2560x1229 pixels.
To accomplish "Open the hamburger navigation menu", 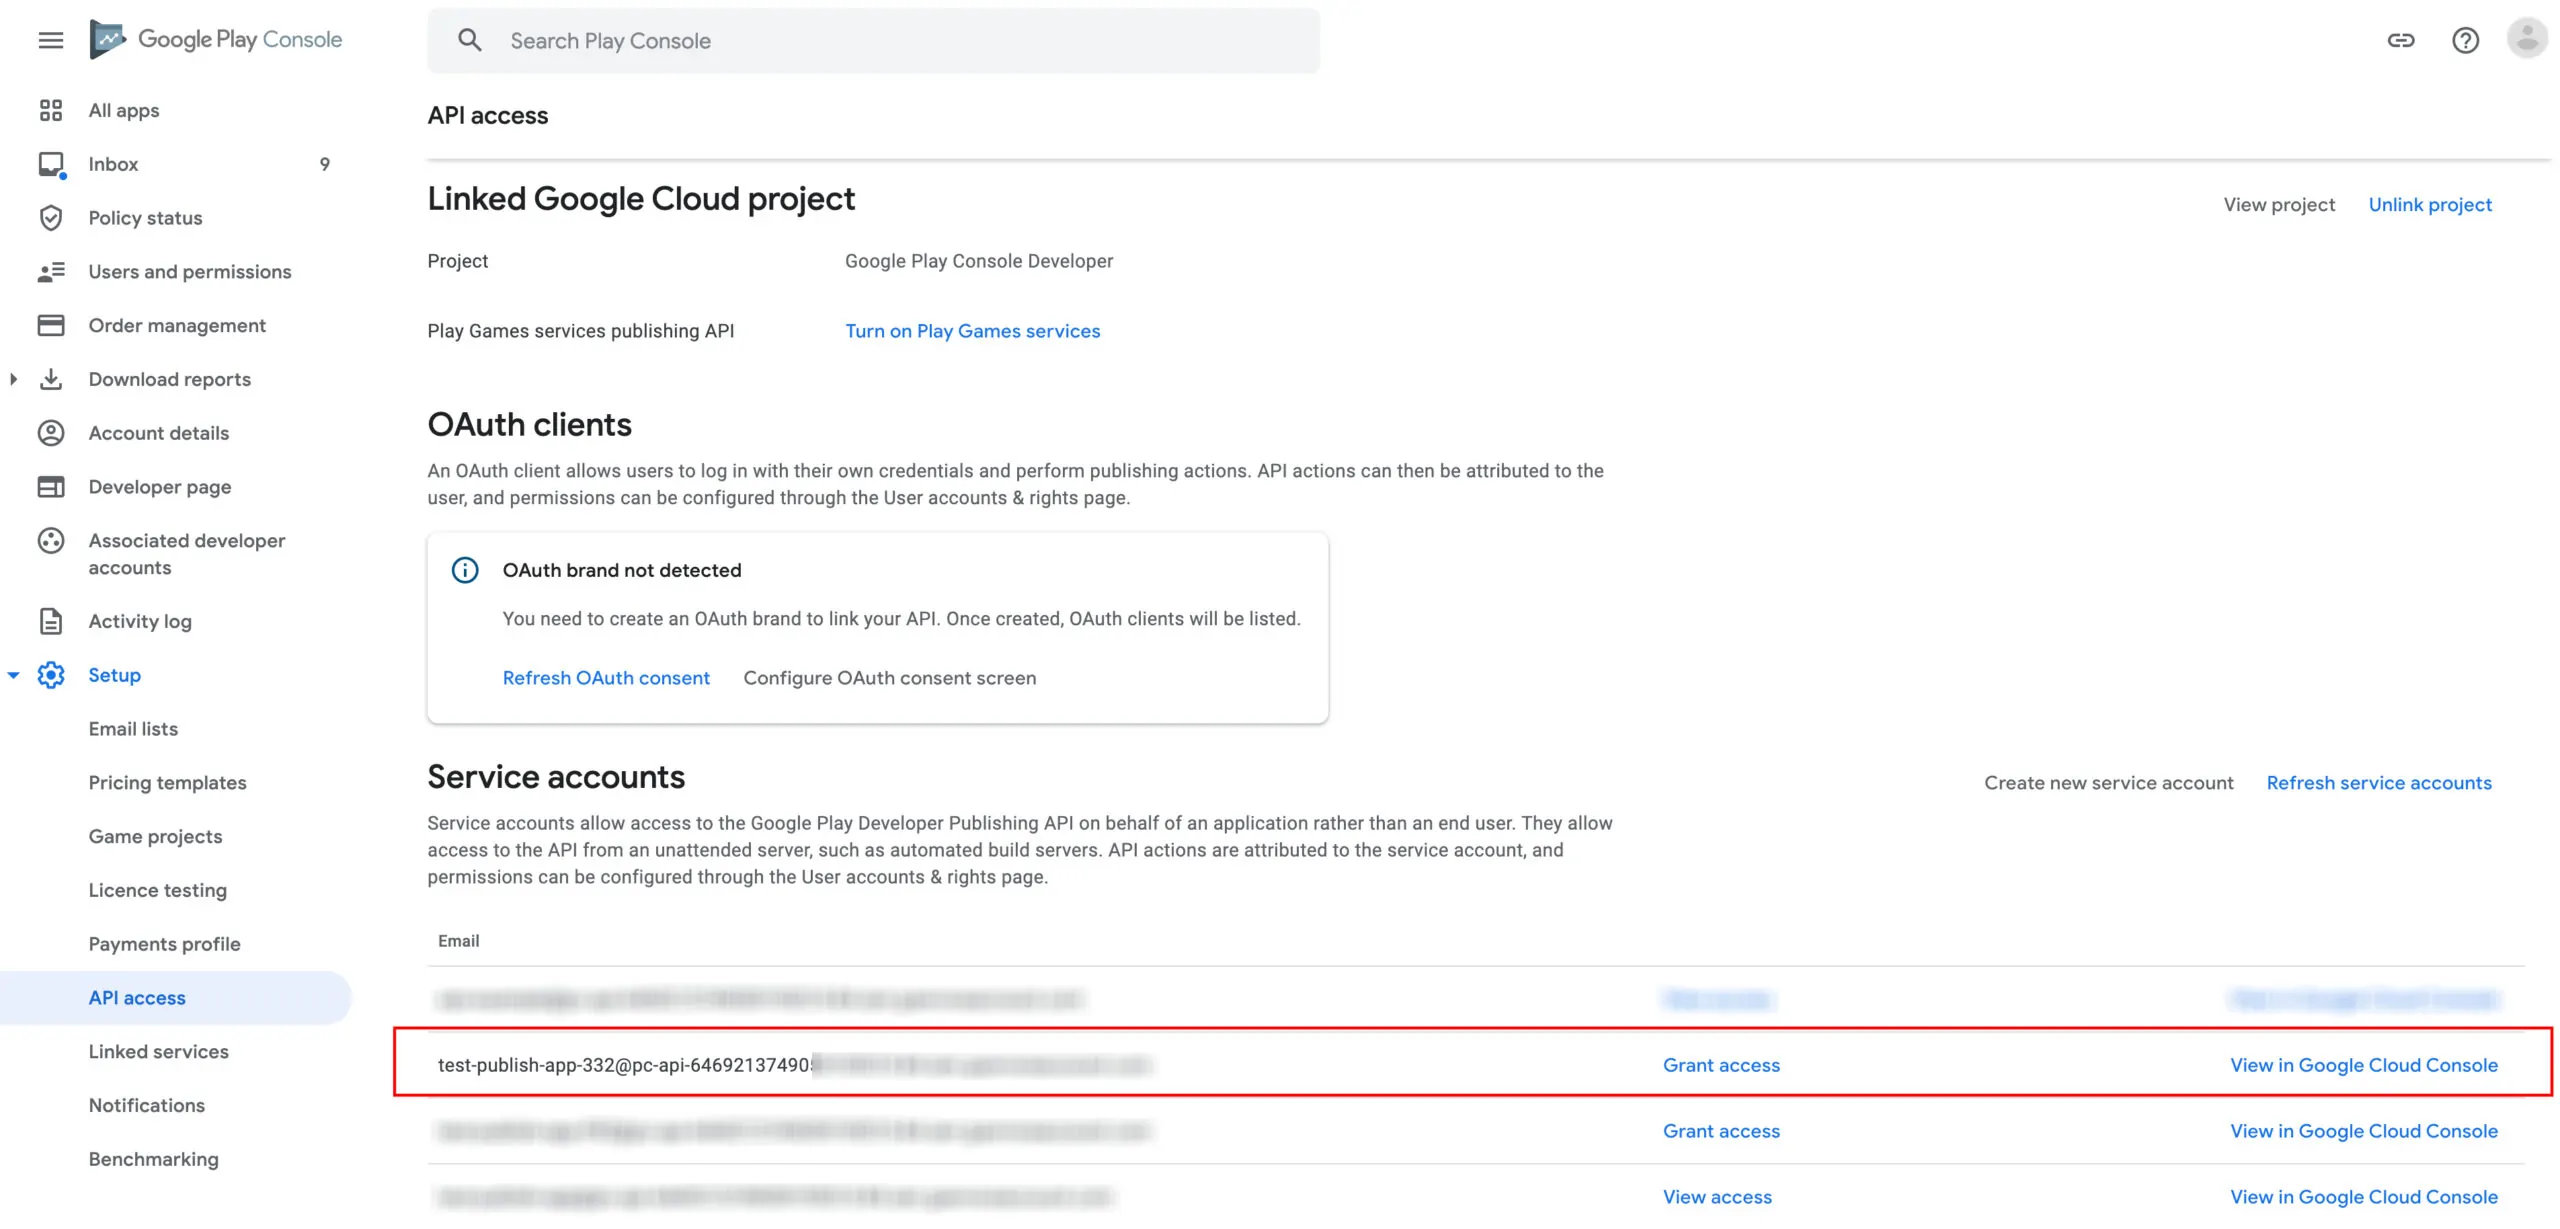I will (x=50, y=40).
